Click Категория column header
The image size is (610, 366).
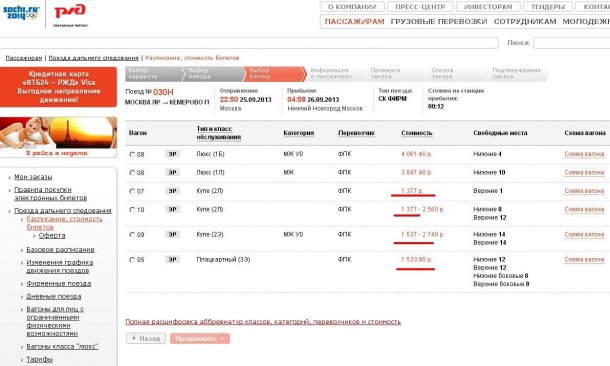tap(299, 133)
